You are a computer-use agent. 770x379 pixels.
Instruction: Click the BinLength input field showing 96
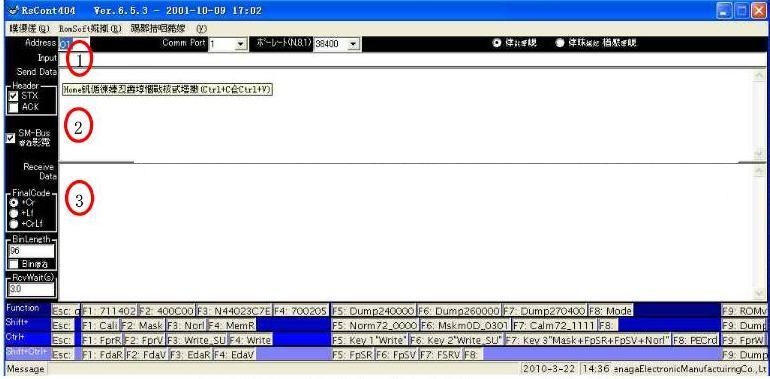click(x=31, y=250)
